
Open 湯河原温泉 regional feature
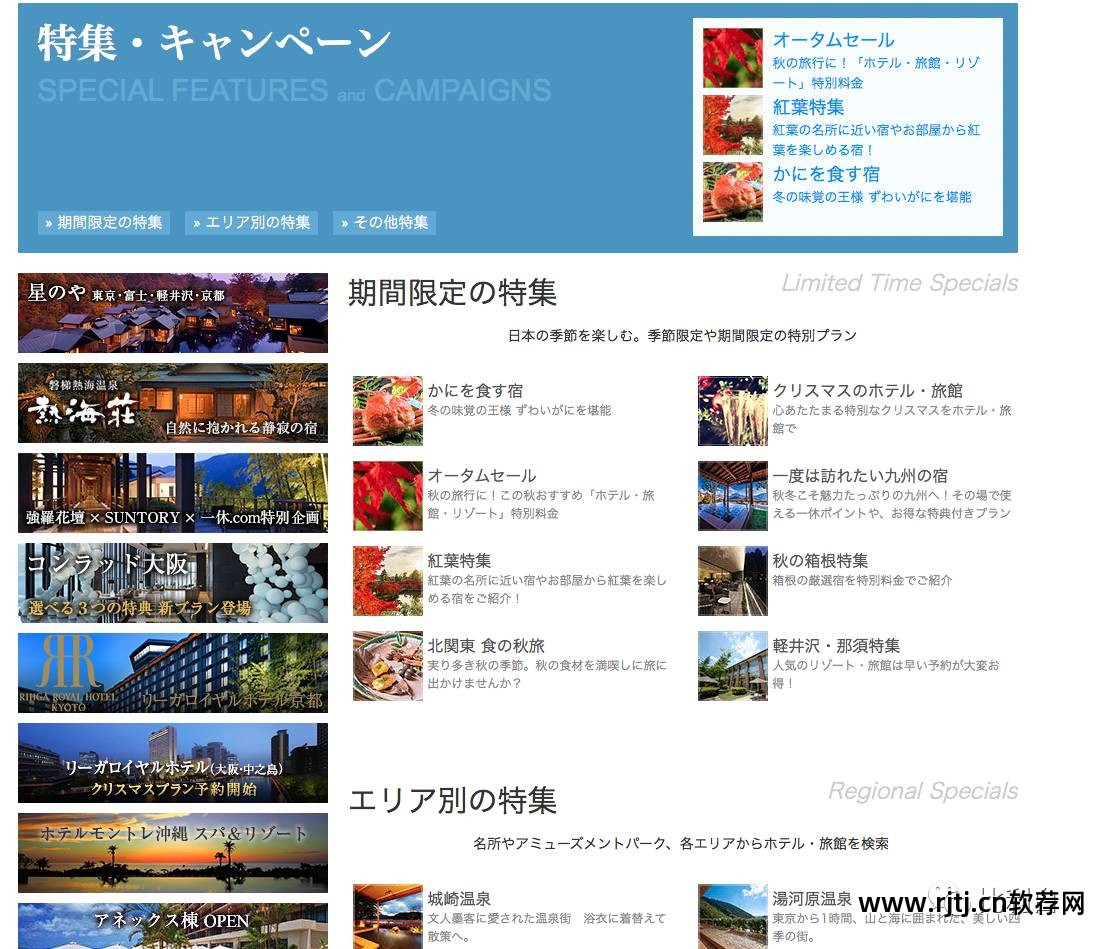click(811, 899)
